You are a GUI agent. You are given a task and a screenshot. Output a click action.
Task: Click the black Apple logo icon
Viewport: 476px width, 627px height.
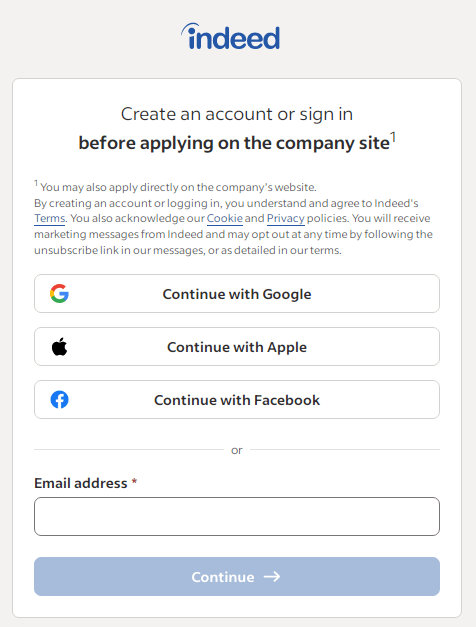[x=59, y=347]
